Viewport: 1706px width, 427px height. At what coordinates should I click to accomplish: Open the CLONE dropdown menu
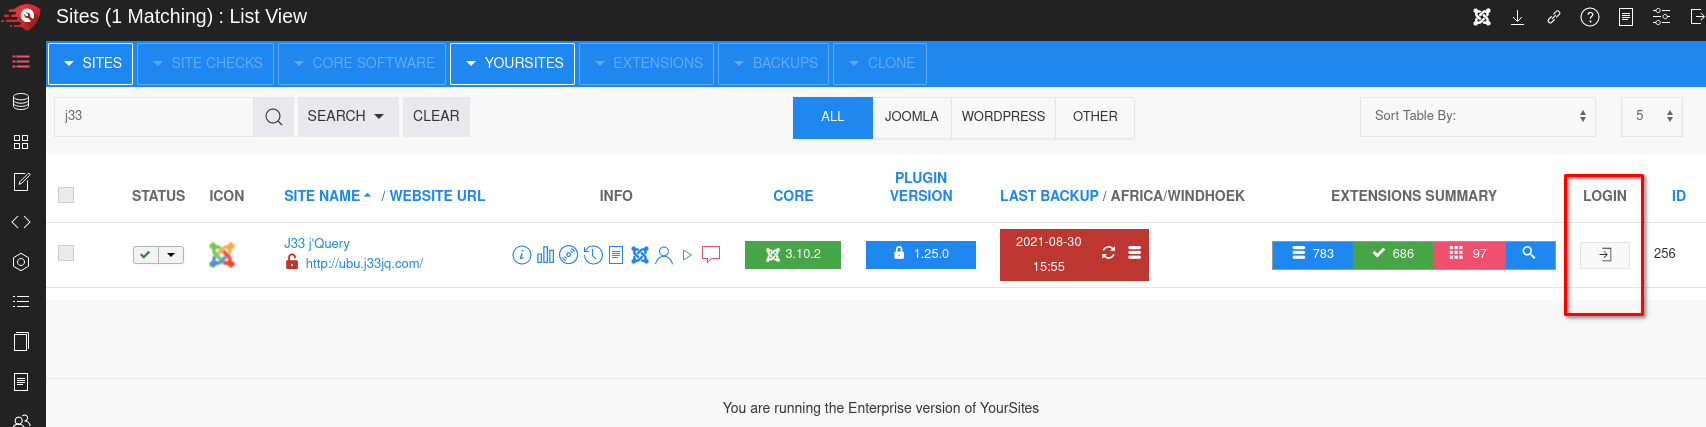pos(880,63)
